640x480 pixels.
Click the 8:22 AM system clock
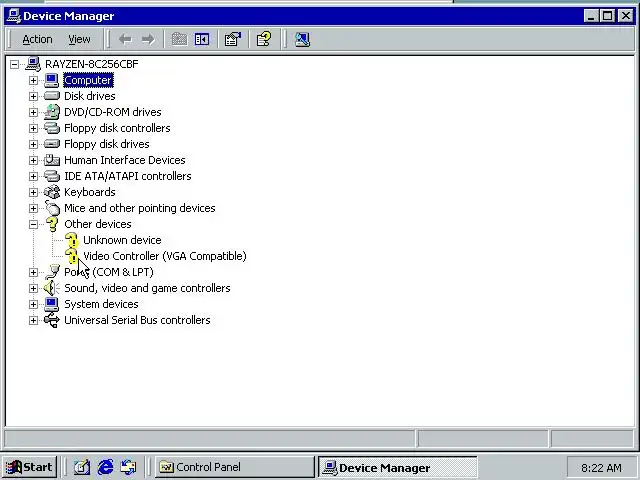(x=601, y=468)
